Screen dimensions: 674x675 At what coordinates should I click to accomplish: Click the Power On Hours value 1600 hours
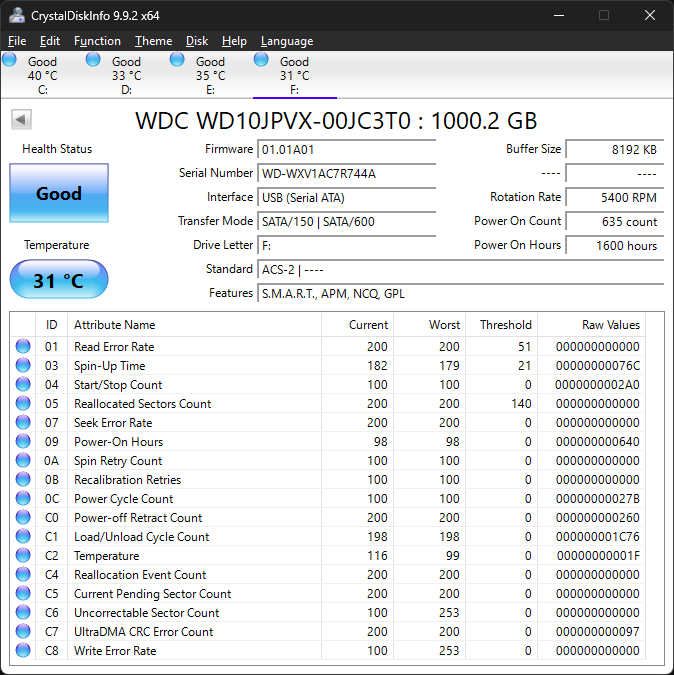pos(615,246)
